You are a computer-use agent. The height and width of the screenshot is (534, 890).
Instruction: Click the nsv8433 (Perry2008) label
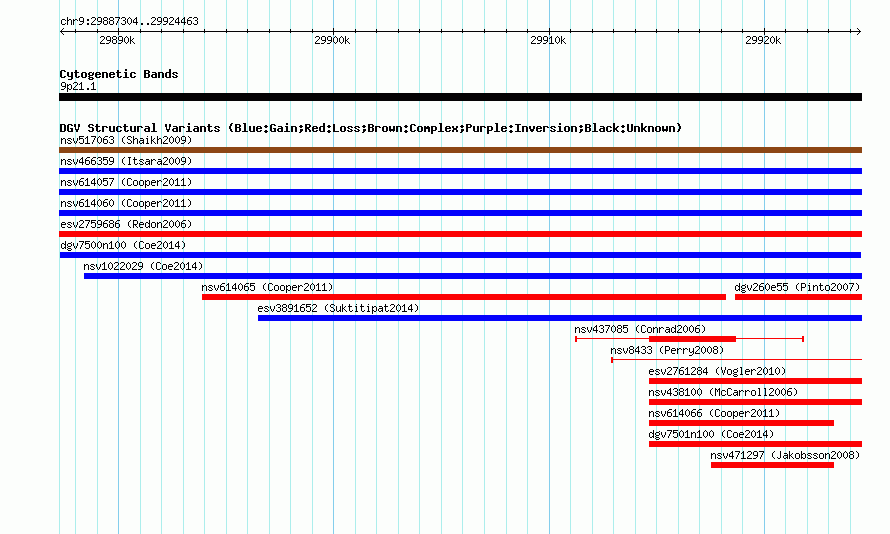click(667, 350)
